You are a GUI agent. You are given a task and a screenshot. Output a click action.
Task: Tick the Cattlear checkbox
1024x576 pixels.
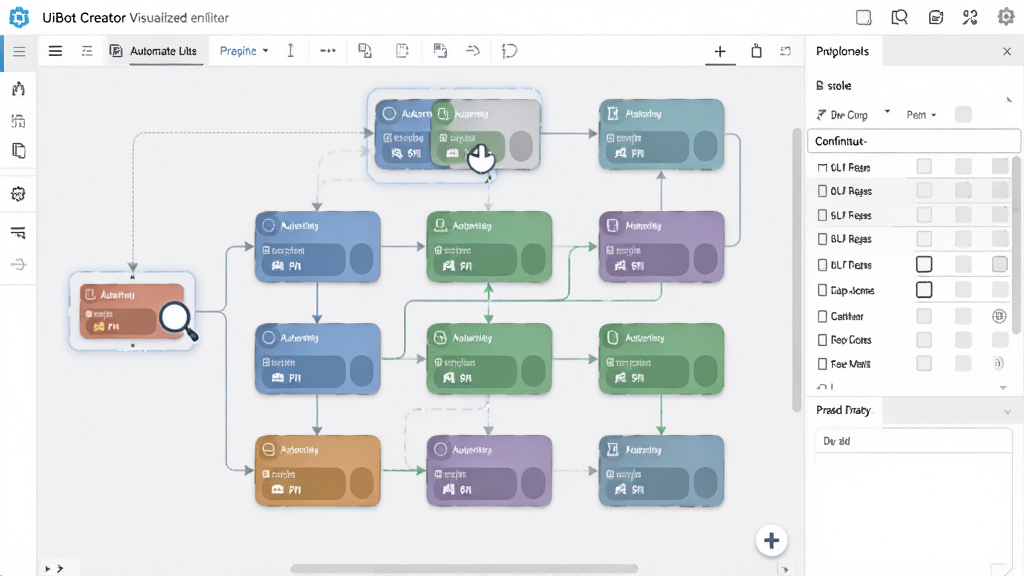[822, 316]
